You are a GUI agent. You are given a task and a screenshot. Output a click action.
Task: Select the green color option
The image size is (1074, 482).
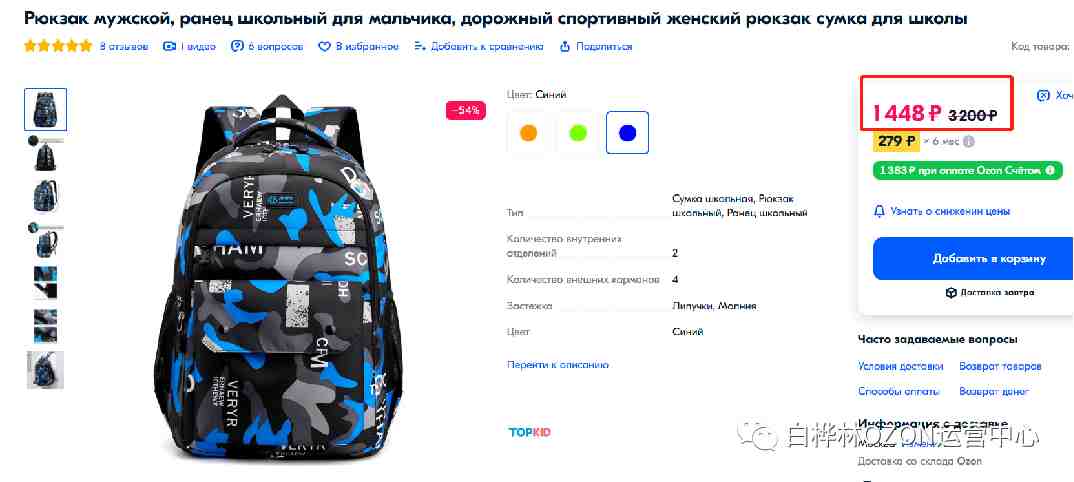(578, 133)
